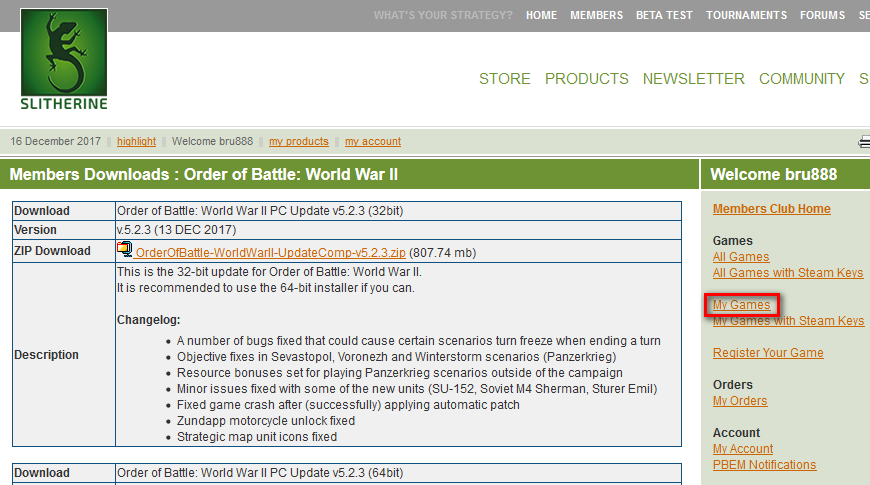The image size is (870, 485).
Task: Click the Slitherine lizard logo
Action: pyautogui.click(x=64, y=59)
